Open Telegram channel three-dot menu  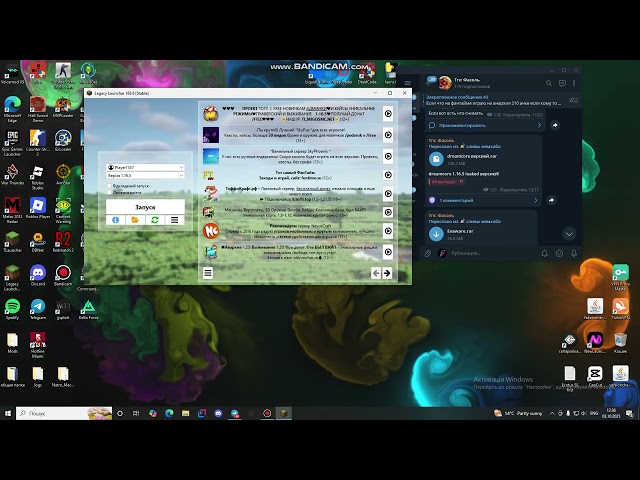[574, 83]
